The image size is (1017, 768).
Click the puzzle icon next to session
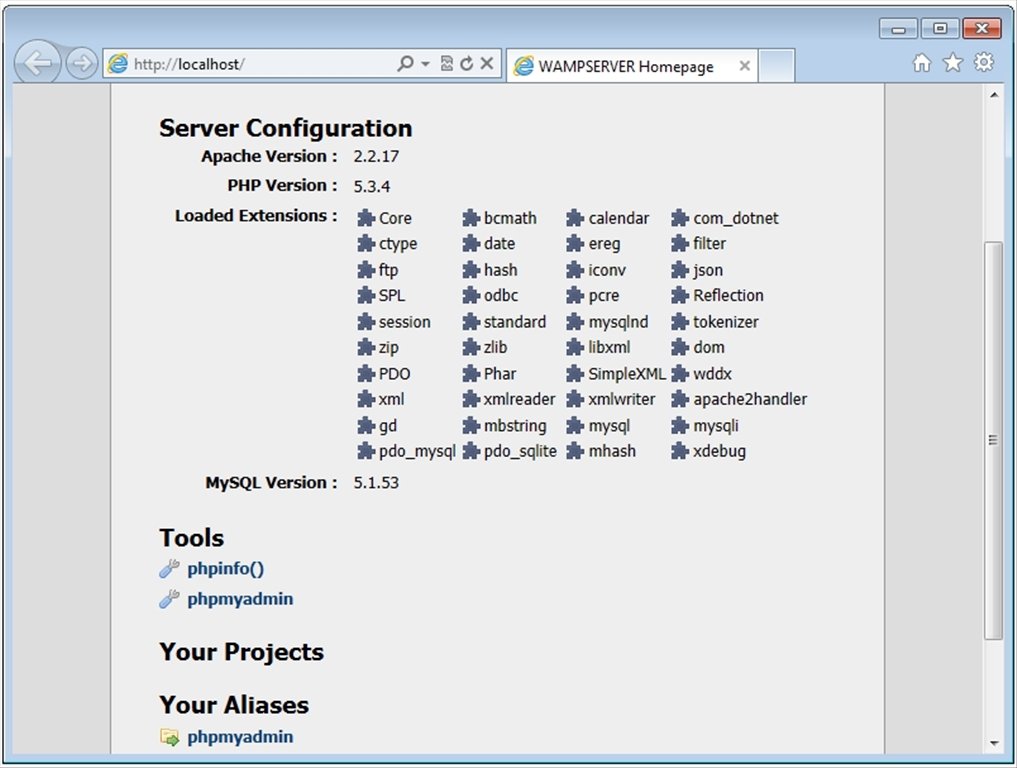[x=366, y=322]
